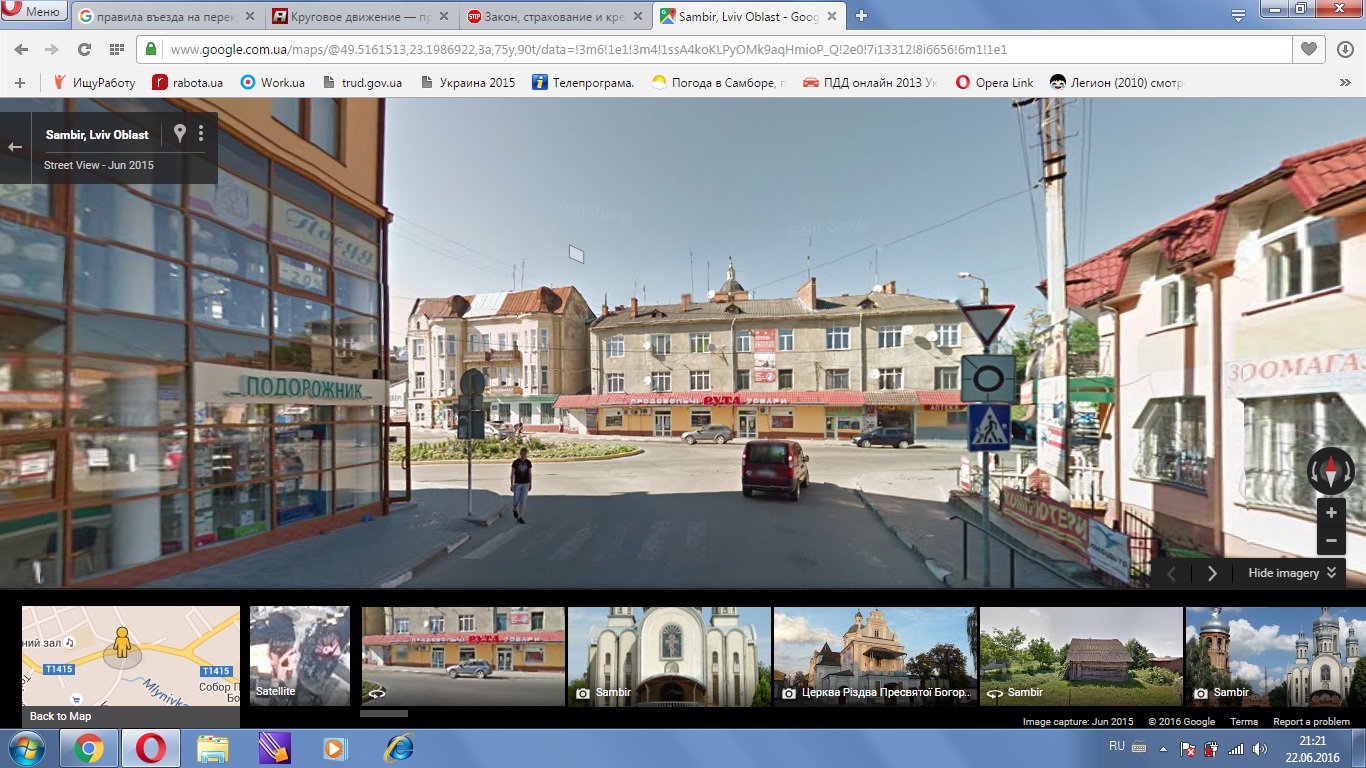Show hidden system tray icons

click(x=1163, y=748)
